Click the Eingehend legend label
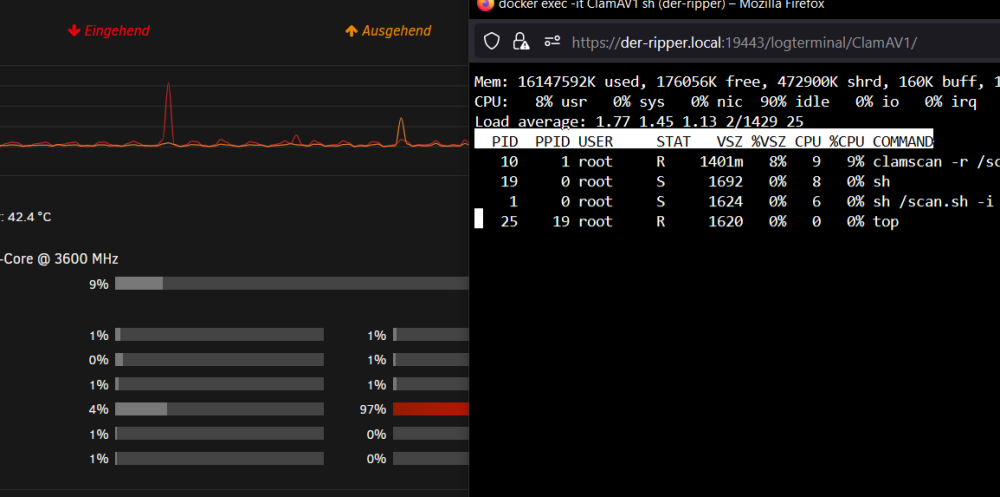 tap(117, 31)
